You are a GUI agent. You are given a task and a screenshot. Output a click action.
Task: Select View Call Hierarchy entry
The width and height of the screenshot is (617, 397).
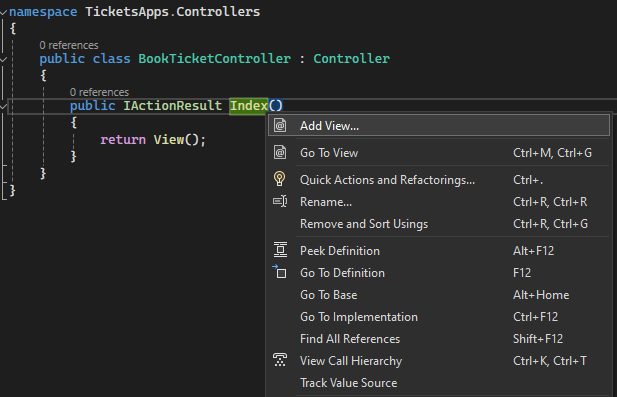[439, 361]
